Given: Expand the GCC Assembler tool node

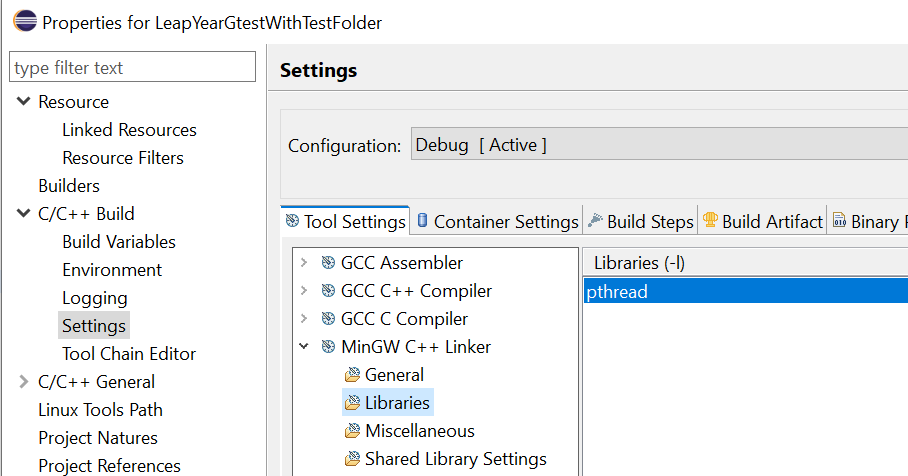Looking at the screenshot, I should pyautogui.click(x=304, y=263).
